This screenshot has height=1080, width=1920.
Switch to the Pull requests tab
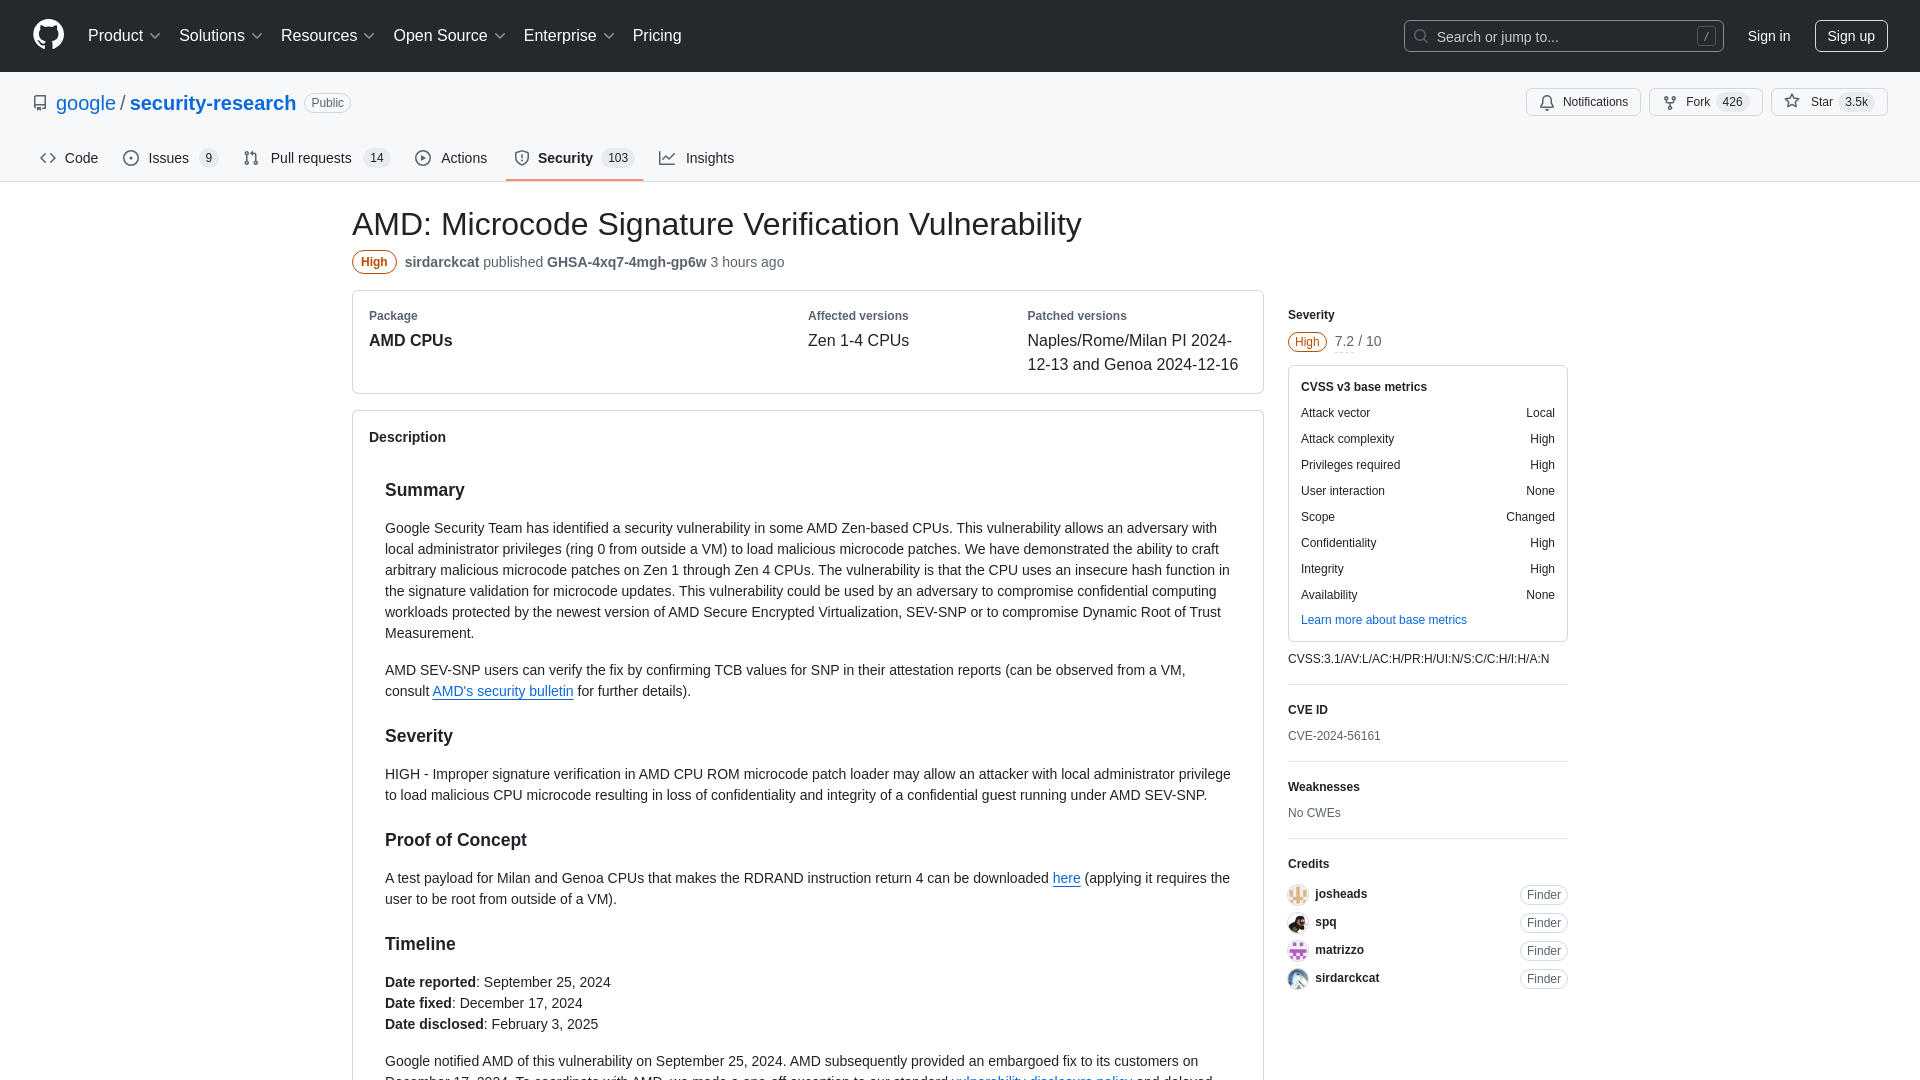coord(316,158)
